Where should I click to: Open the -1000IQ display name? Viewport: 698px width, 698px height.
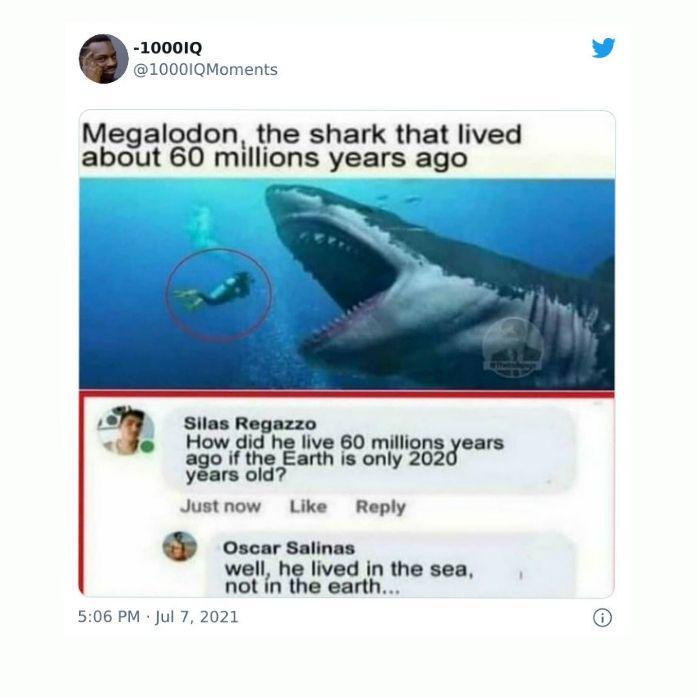coord(168,48)
